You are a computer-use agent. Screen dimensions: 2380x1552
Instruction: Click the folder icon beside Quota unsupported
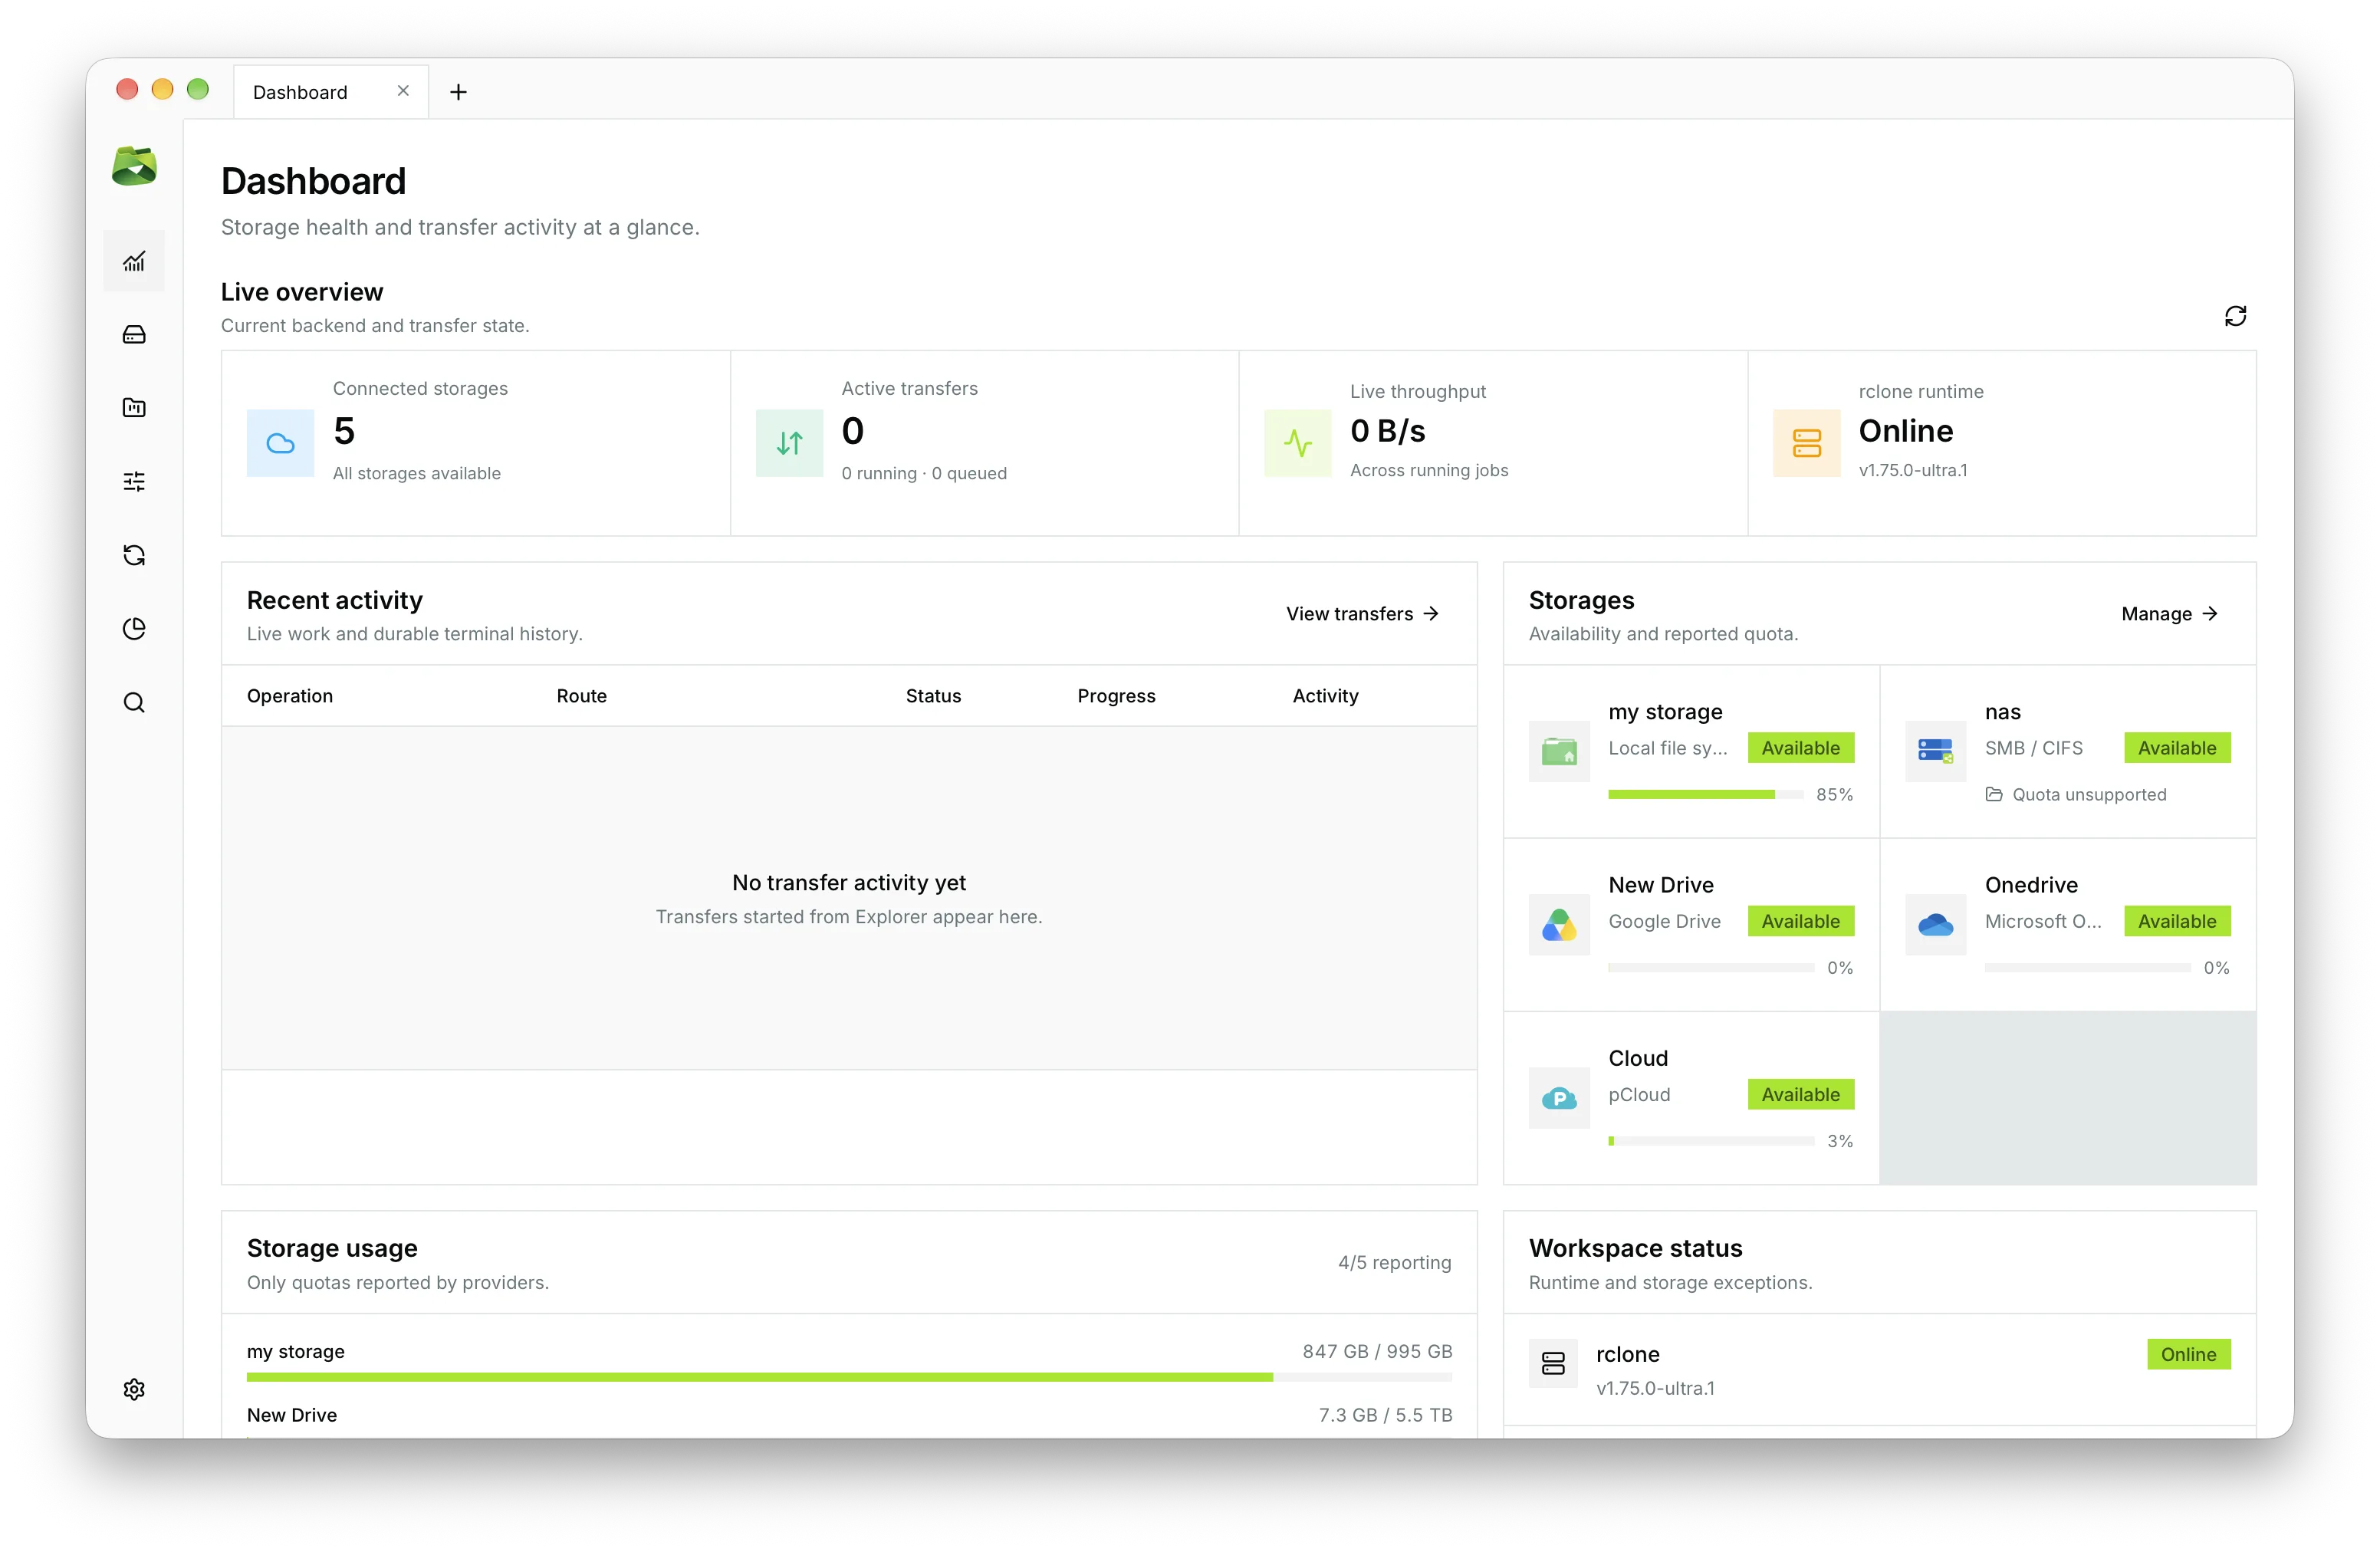click(1994, 794)
